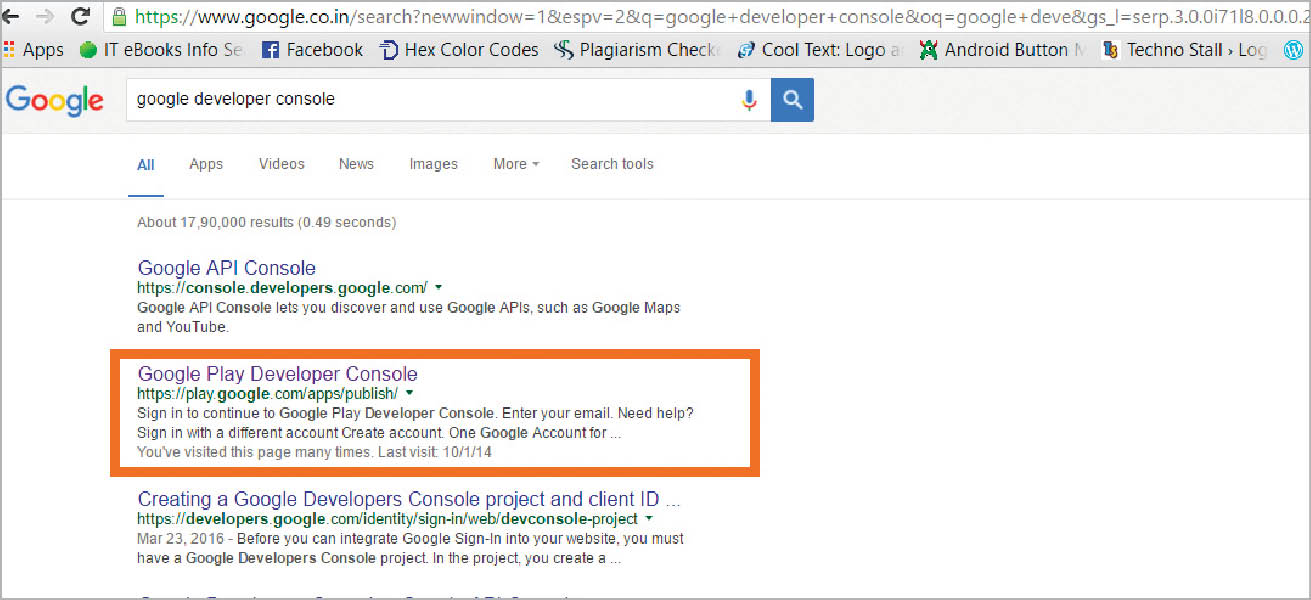Reload the page with the refresh icon
Image resolution: width=1311 pixels, height=600 pixels.
pos(81,17)
